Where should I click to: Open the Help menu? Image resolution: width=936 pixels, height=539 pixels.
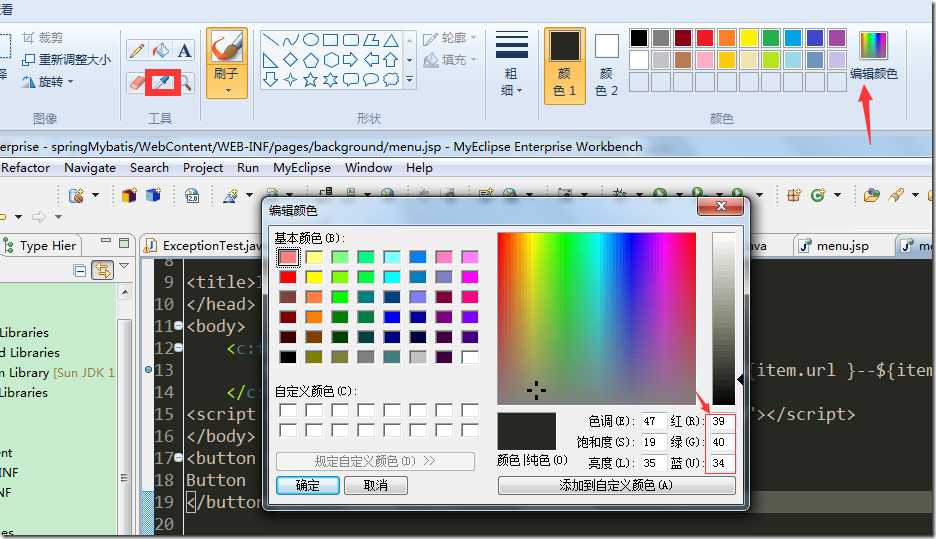point(419,168)
